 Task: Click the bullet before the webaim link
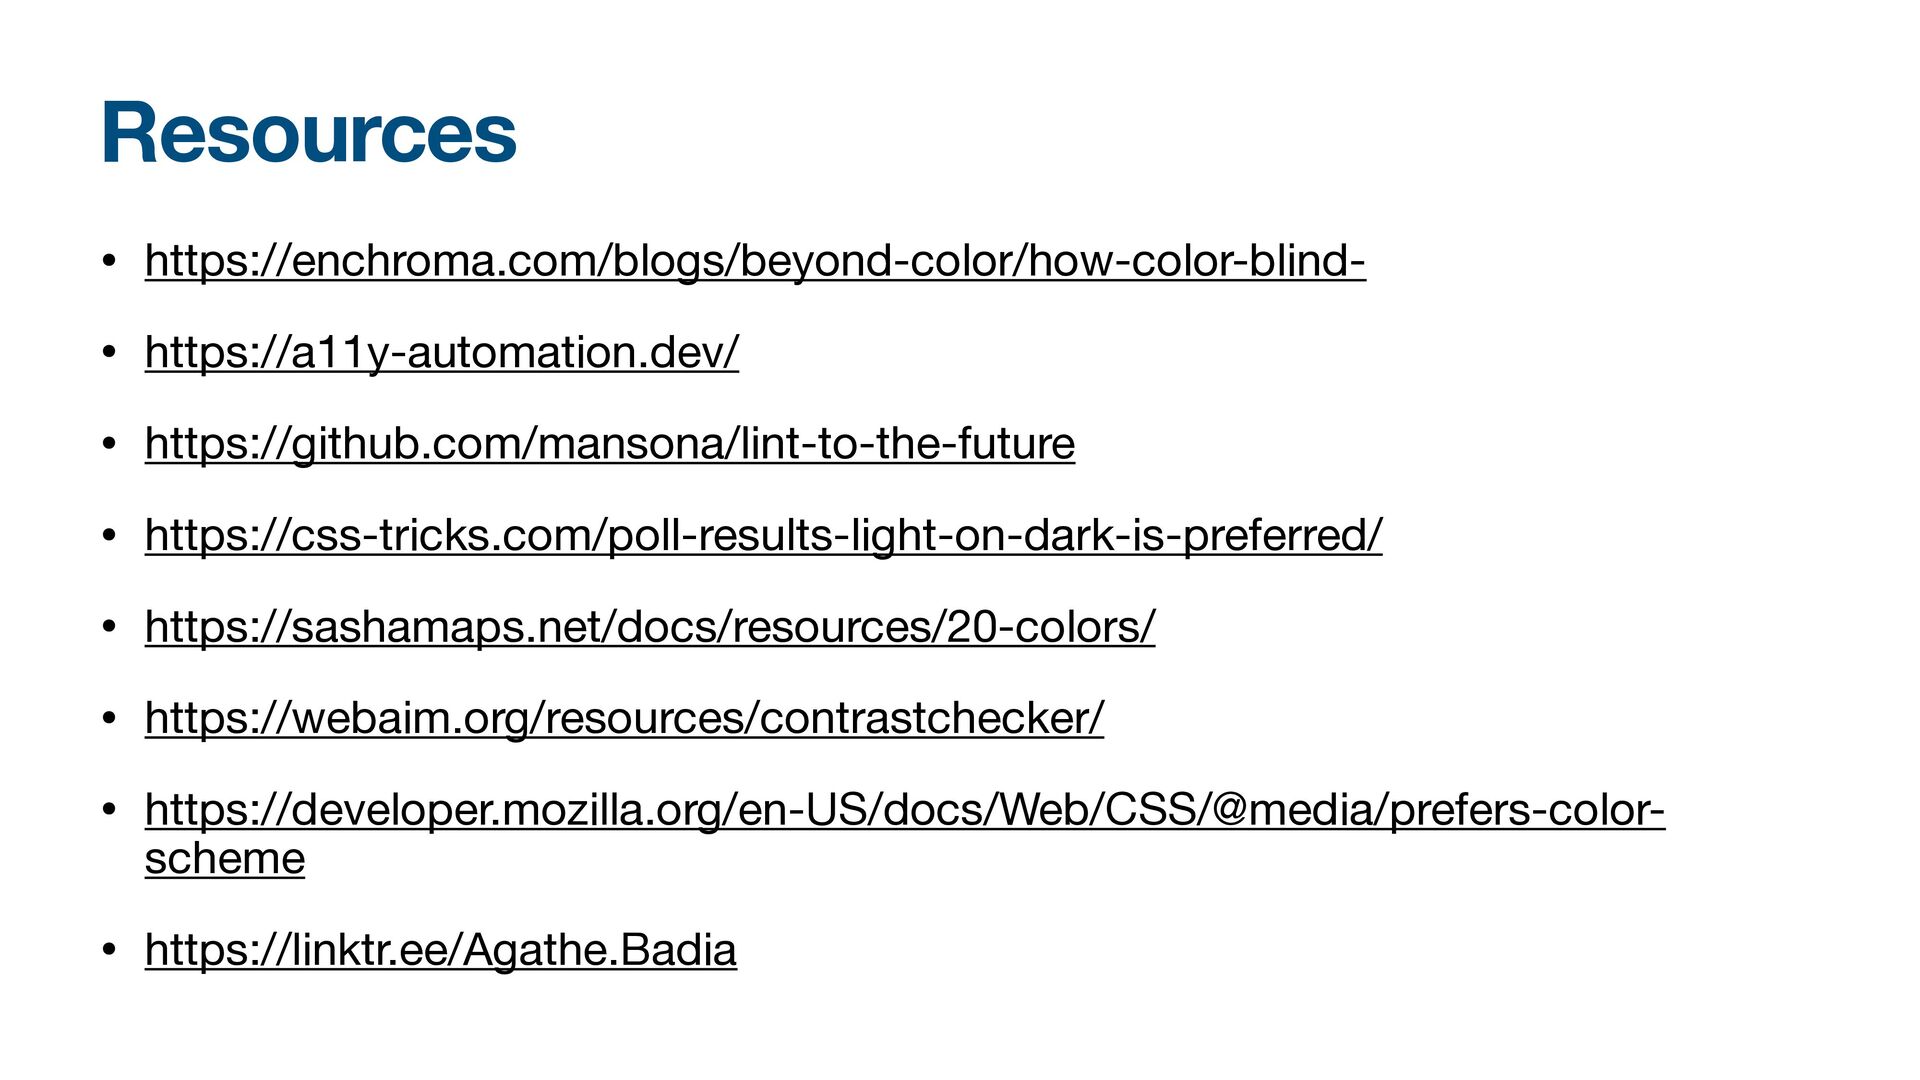(109, 719)
